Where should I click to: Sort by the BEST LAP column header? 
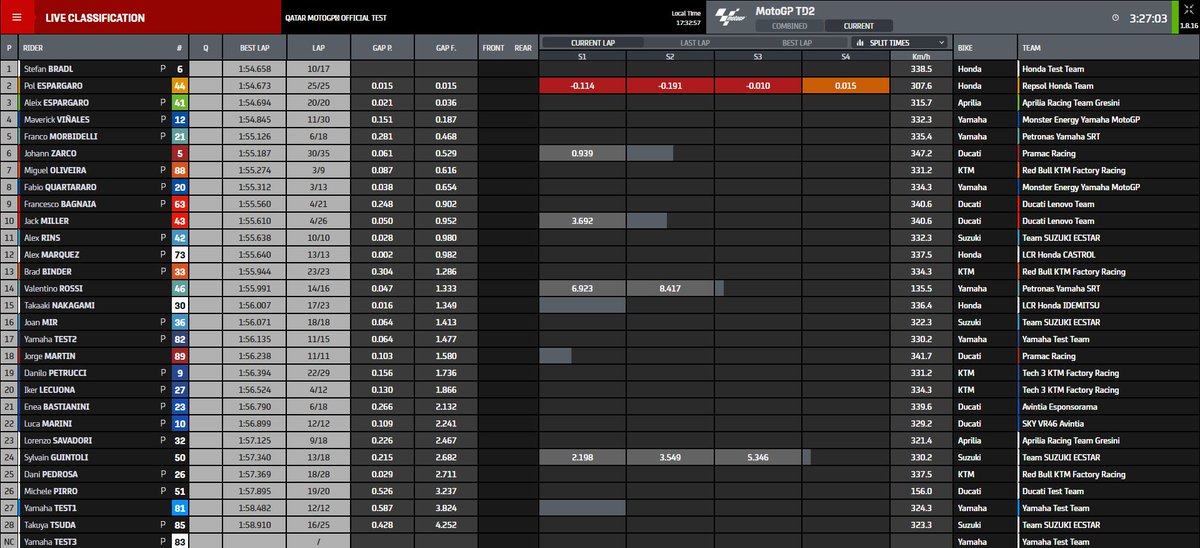[x=255, y=48]
